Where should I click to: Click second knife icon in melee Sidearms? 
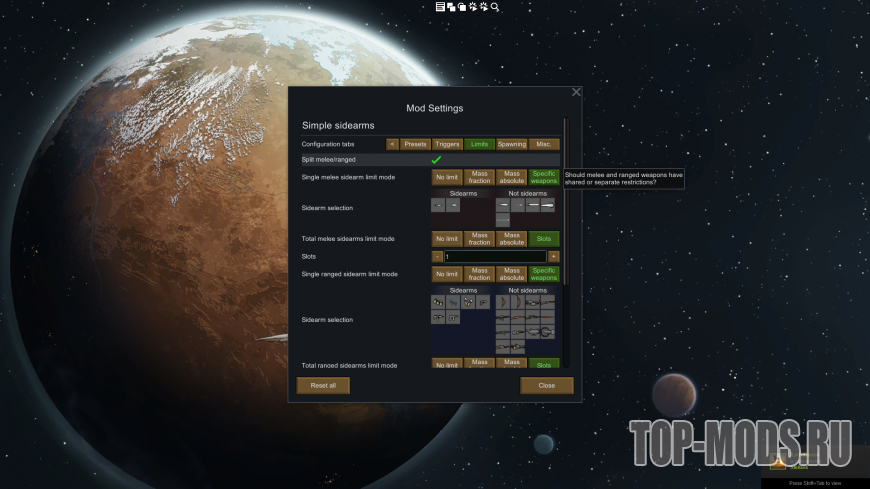[453, 205]
